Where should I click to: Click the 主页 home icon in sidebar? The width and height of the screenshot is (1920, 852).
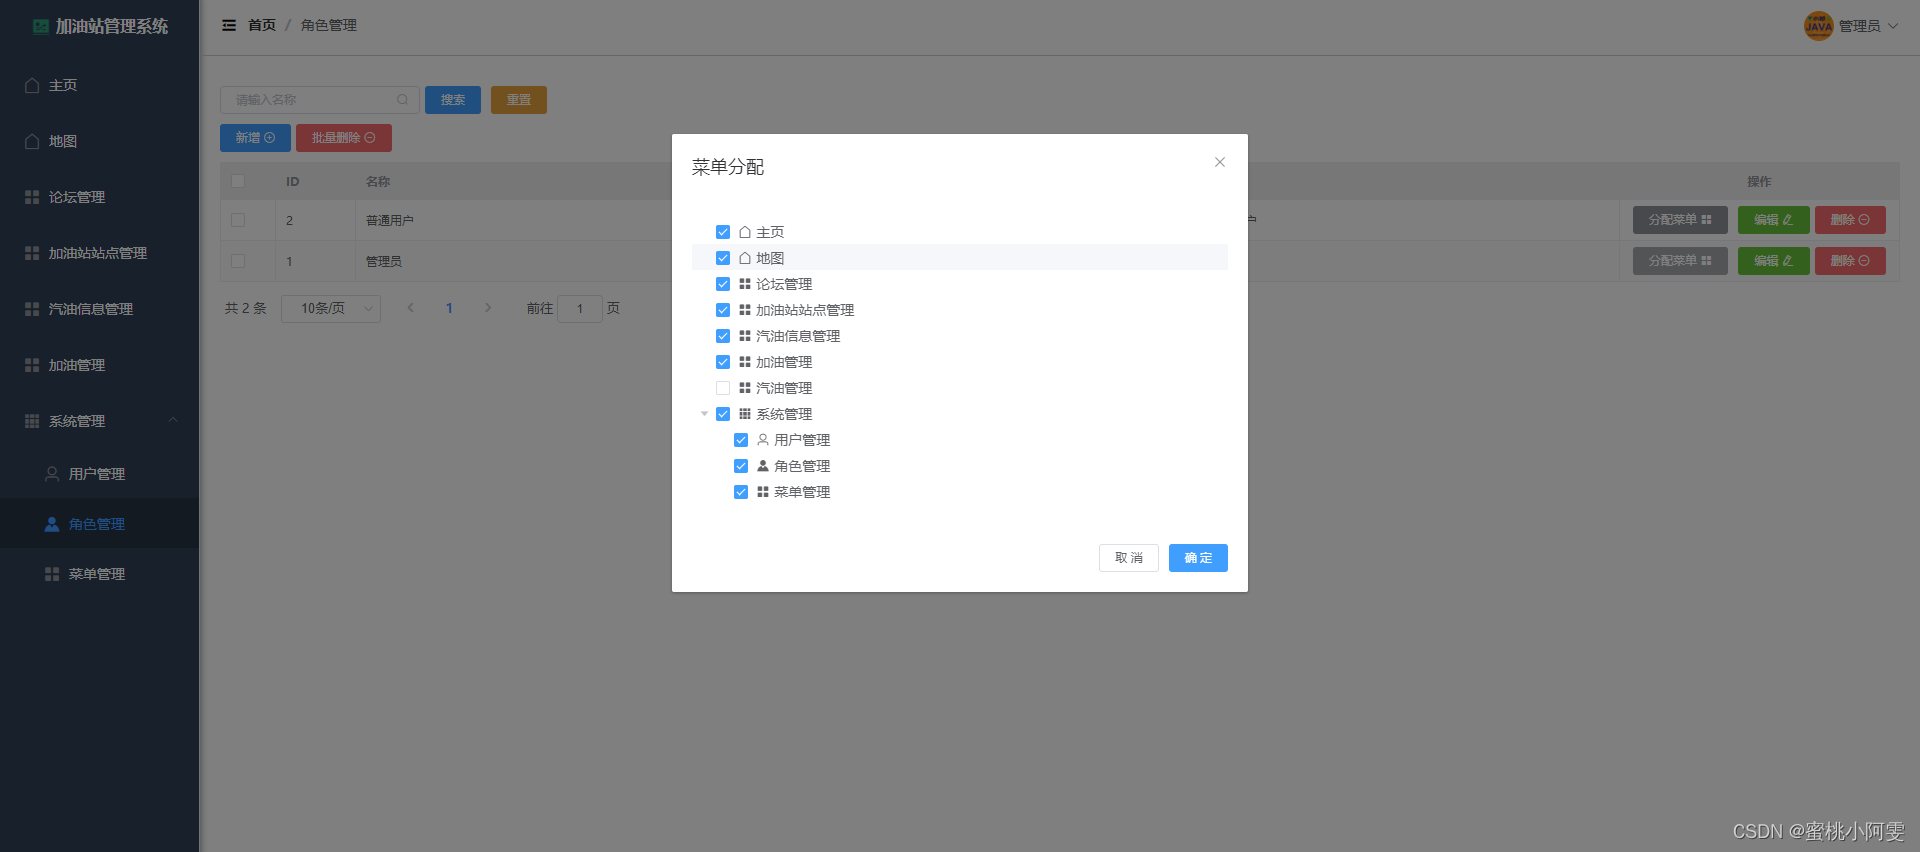coord(32,85)
